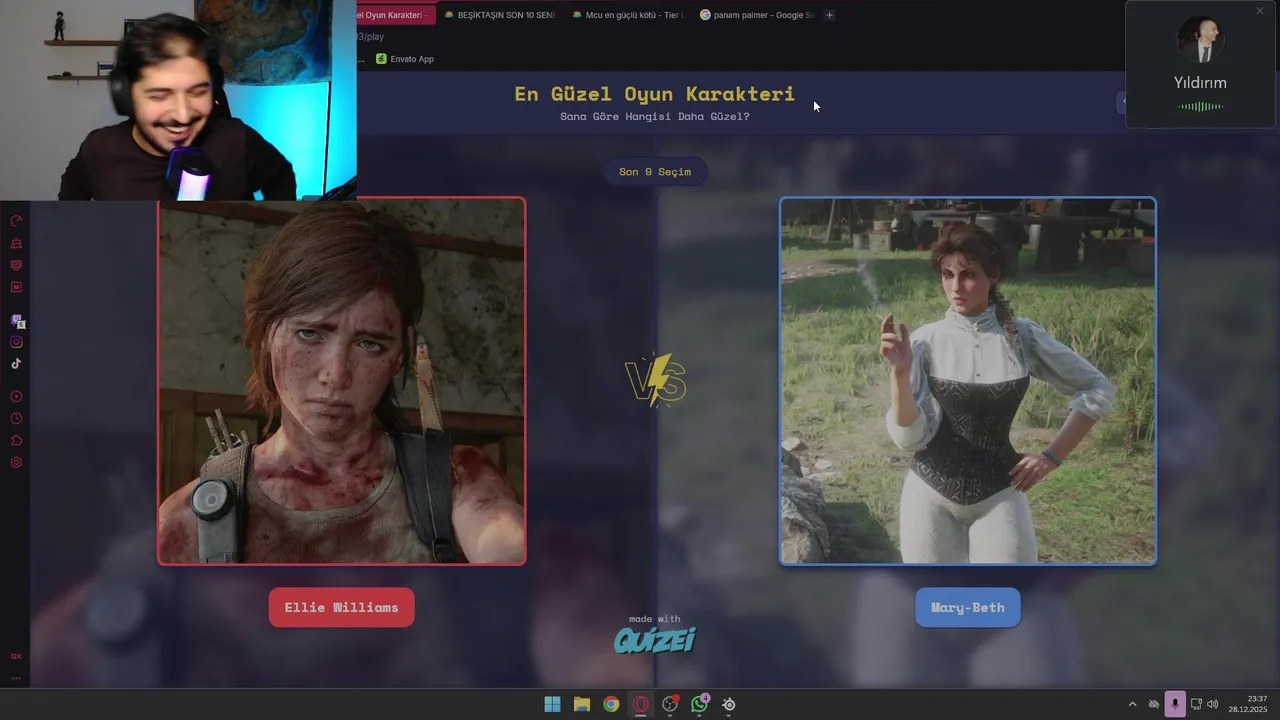Viewport: 1280px width, 720px height.
Task: Open the three-dots sidebar menu
Action: [x=16, y=678]
